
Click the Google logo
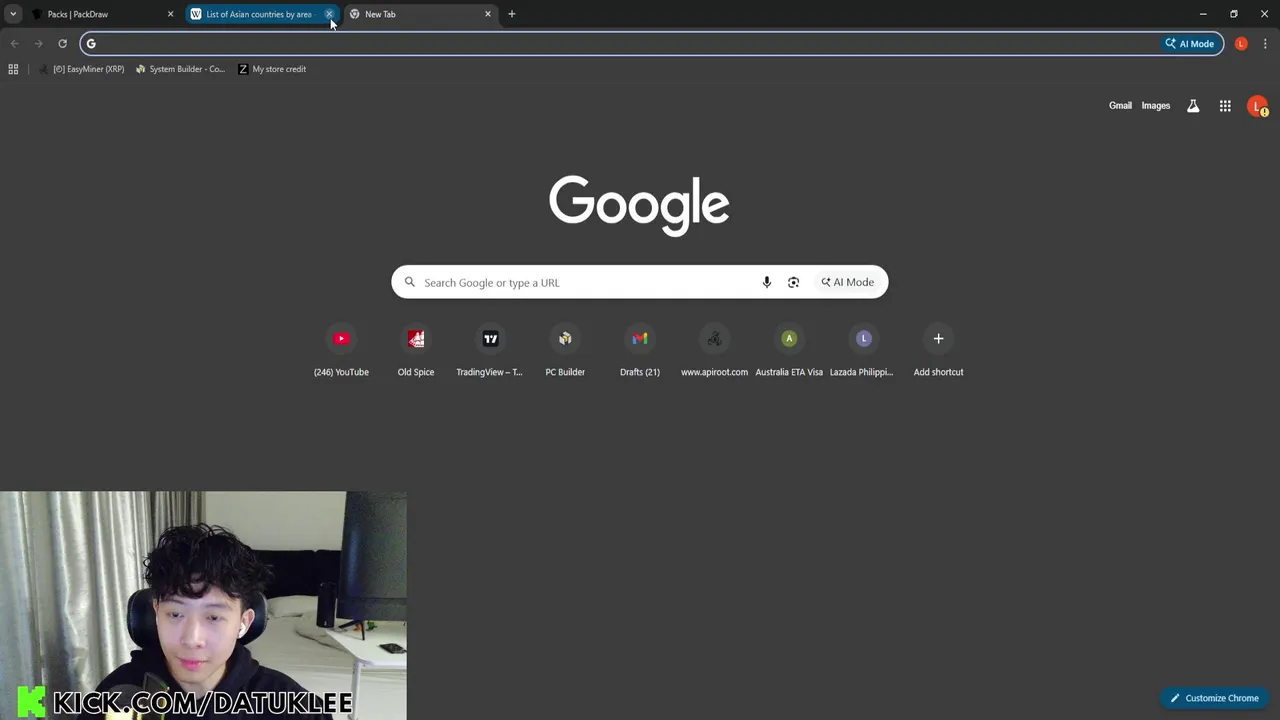coord(639,206)
